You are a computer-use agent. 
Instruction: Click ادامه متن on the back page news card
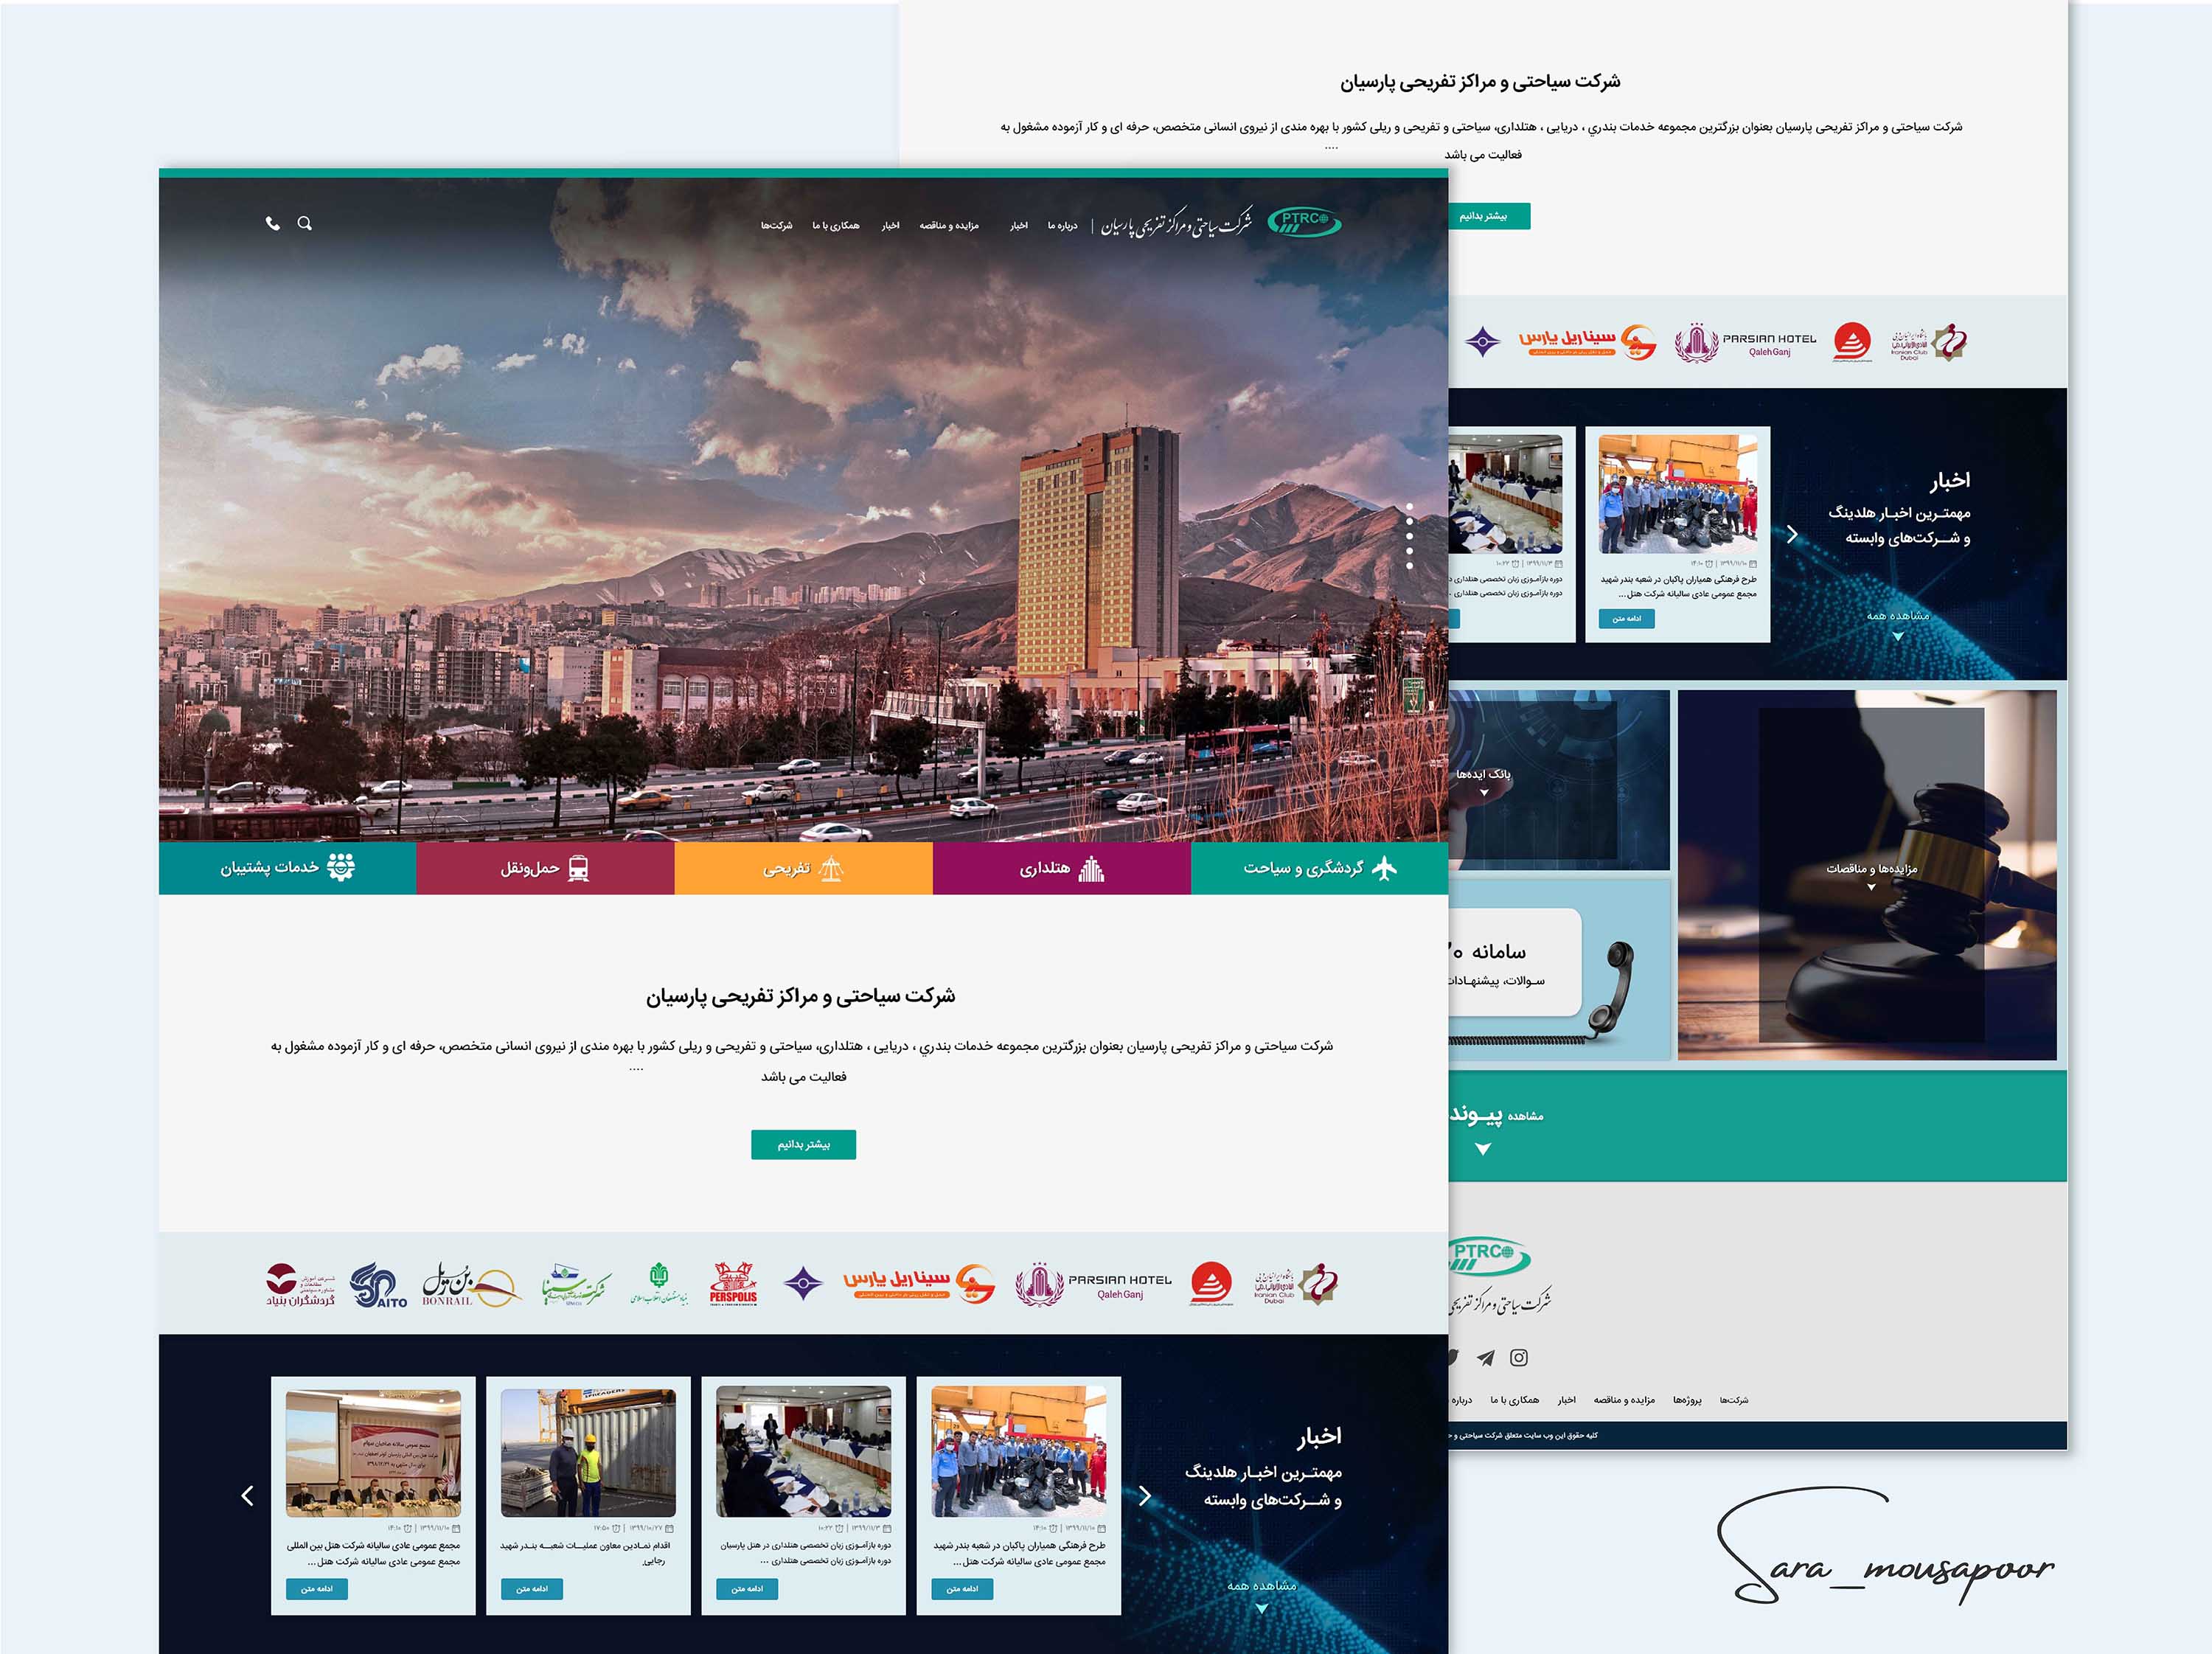pyautogui.click(x=1627, y=619)
